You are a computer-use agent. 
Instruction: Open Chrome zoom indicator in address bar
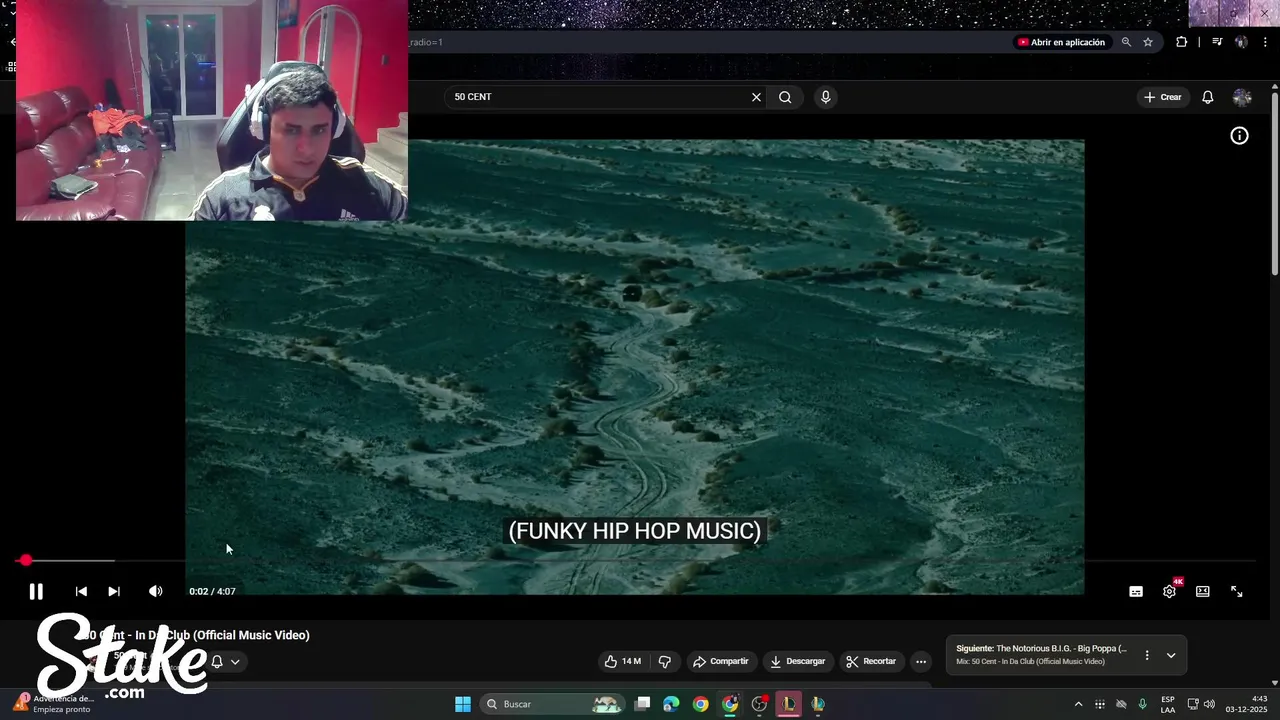(x=1126, y=42)
